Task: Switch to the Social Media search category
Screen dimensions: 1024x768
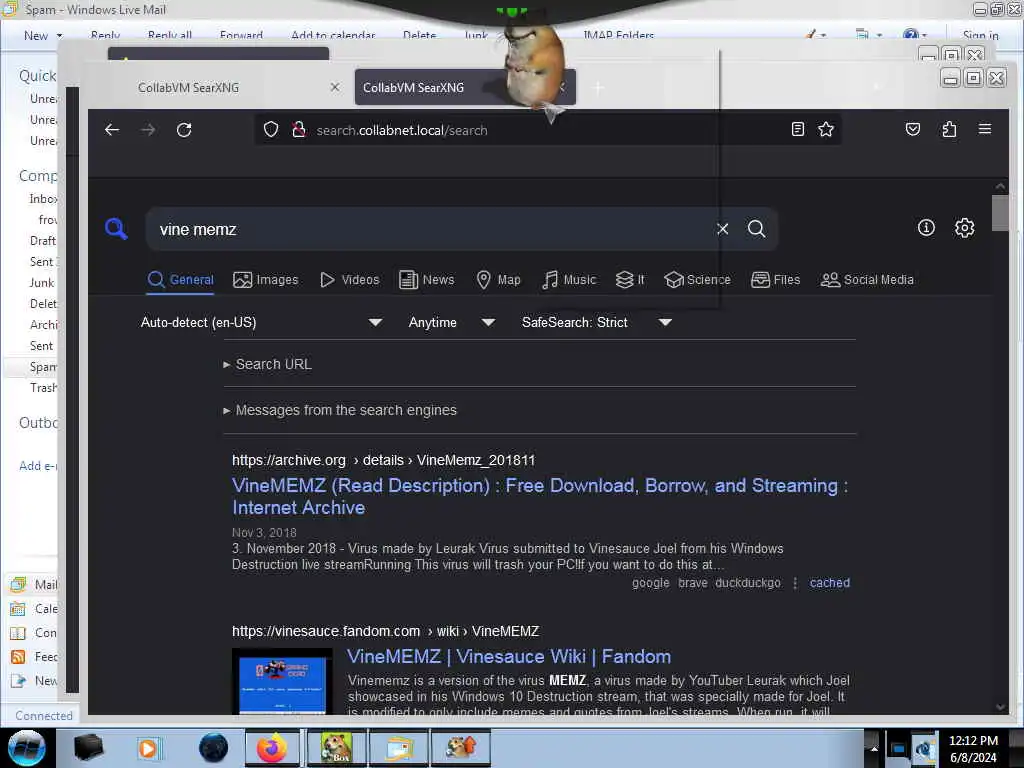Action: coord(867,280)
